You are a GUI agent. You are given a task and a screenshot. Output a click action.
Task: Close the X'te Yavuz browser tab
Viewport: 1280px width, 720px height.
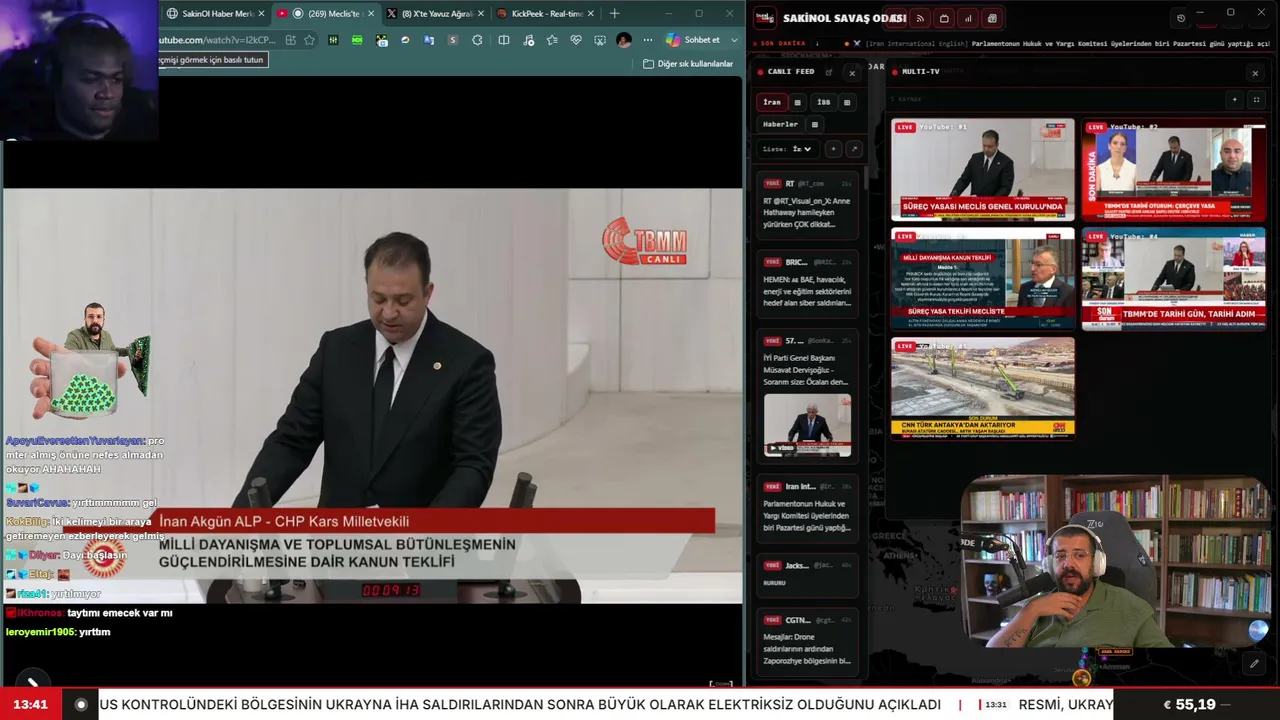(481, 14)
